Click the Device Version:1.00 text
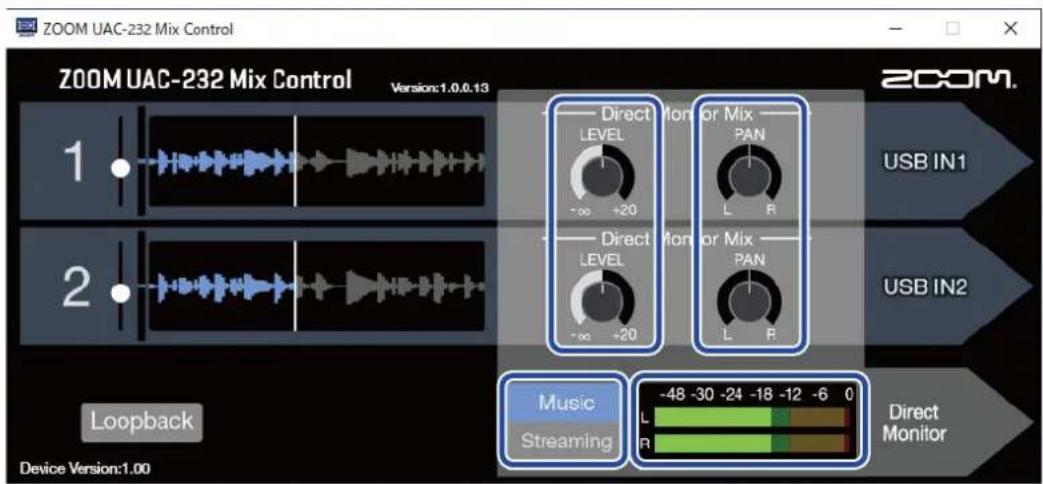The height and width of the screenshot is (484, 1043). (85, 469)
